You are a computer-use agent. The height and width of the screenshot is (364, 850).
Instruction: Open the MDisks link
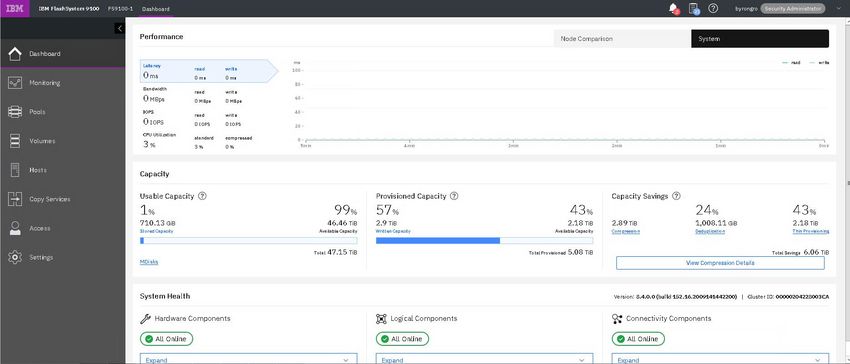point(149,262)
